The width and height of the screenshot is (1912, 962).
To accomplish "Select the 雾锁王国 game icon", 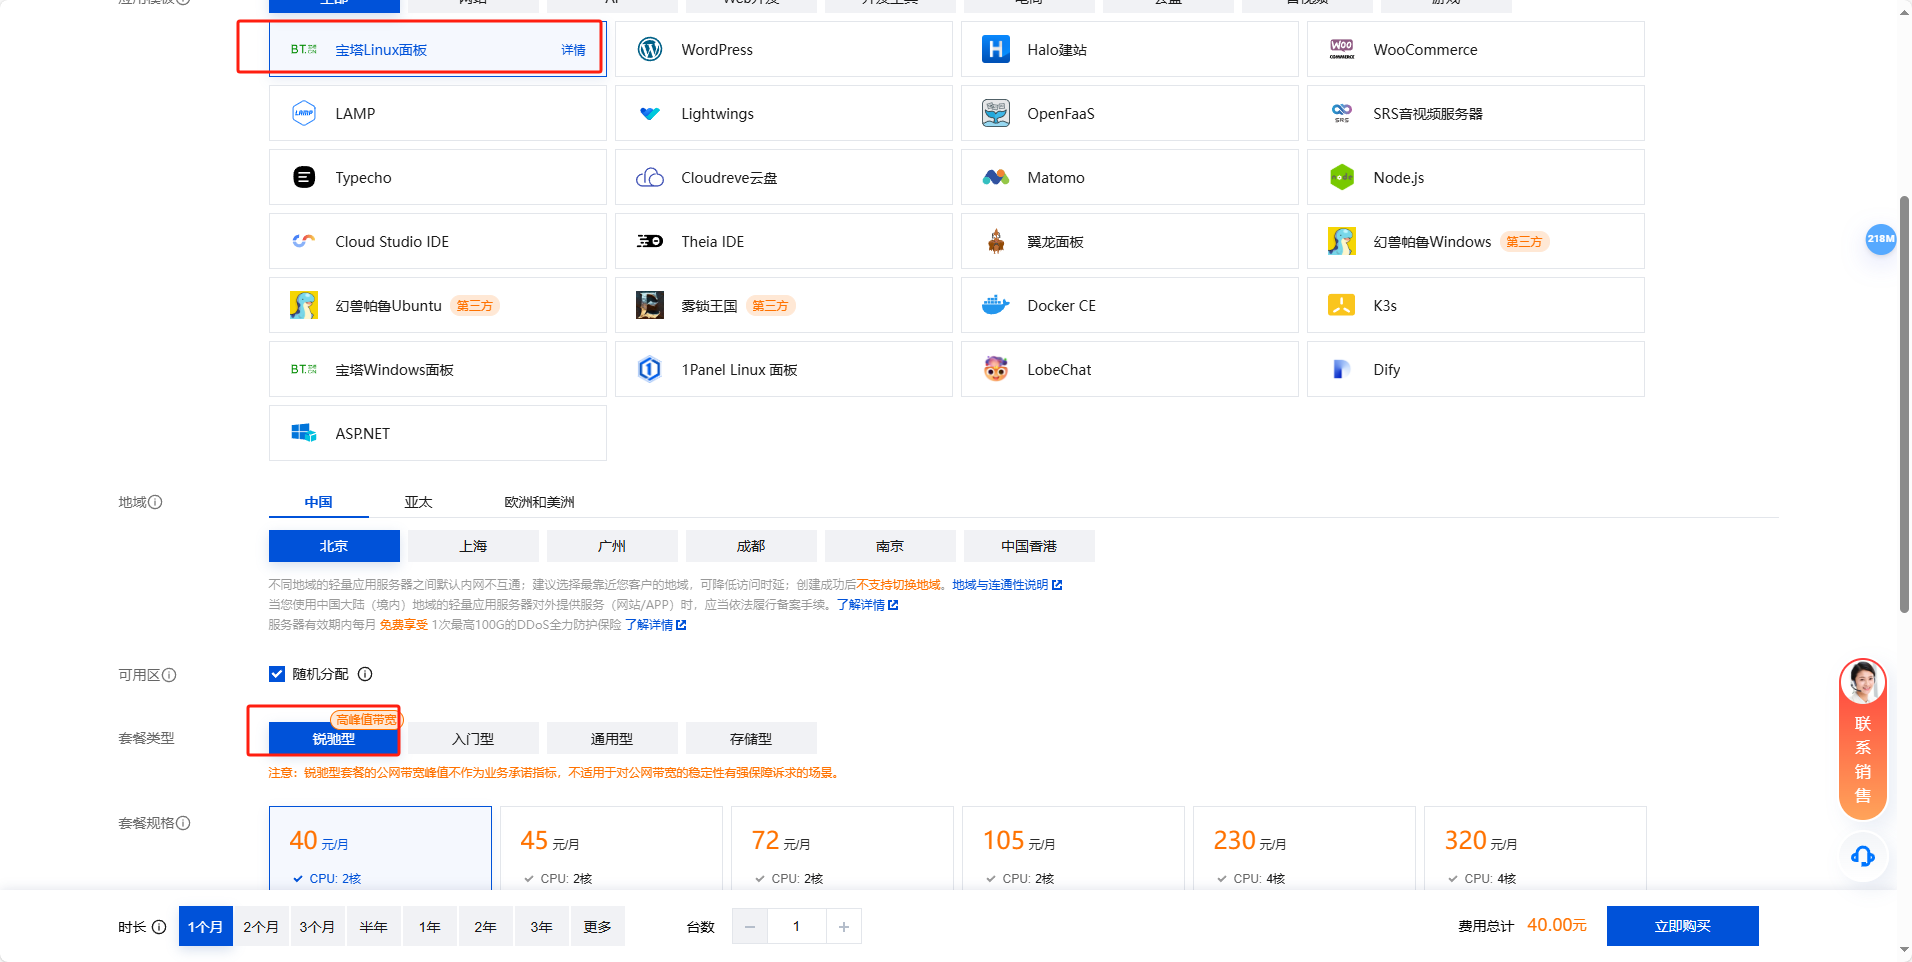I will point(650,305).
